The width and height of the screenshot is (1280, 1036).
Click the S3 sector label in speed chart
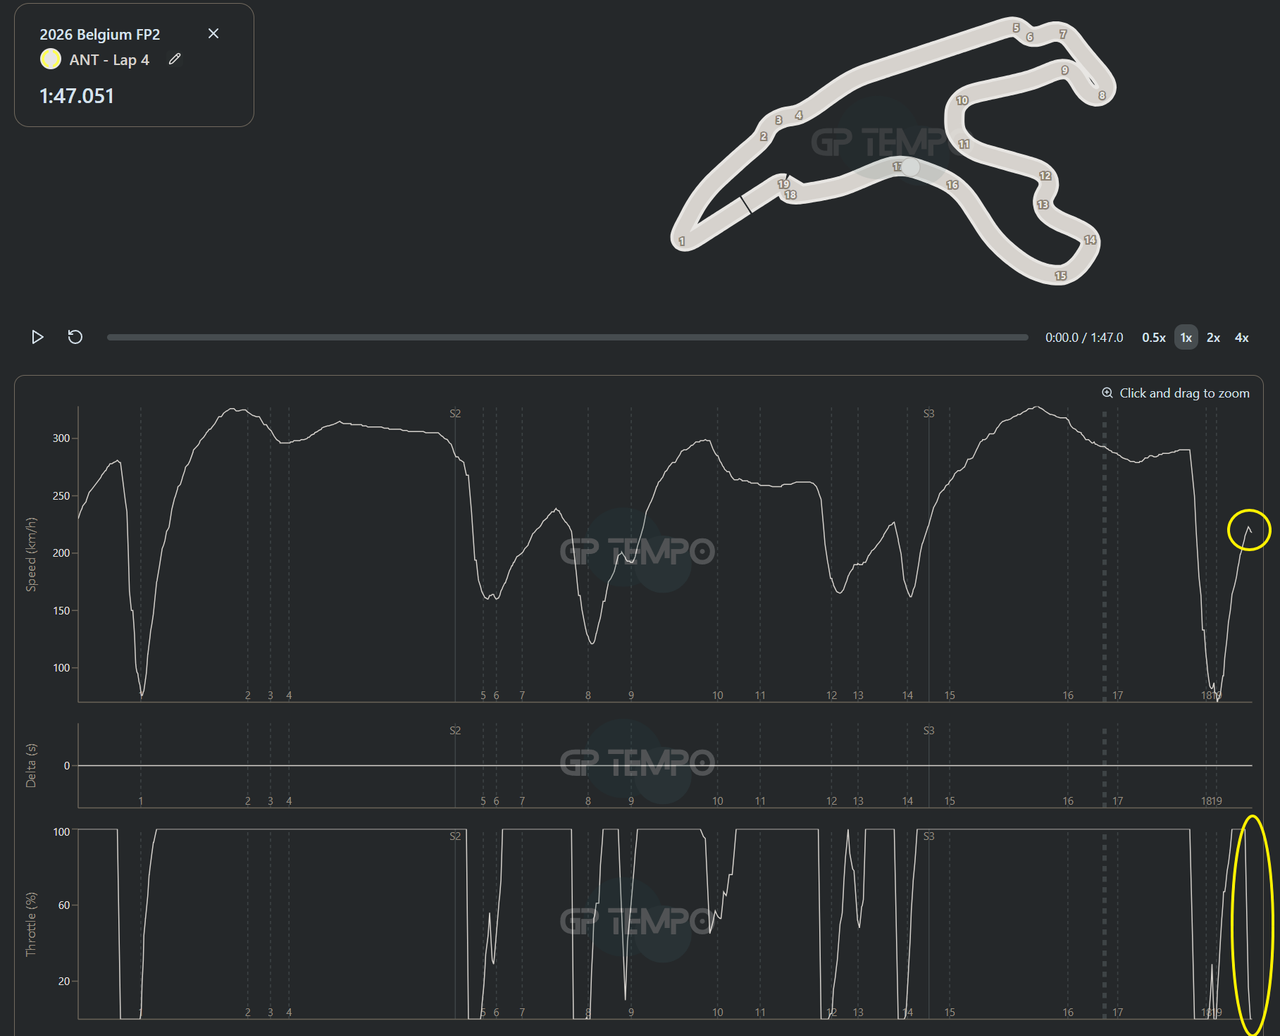[929, 413]
